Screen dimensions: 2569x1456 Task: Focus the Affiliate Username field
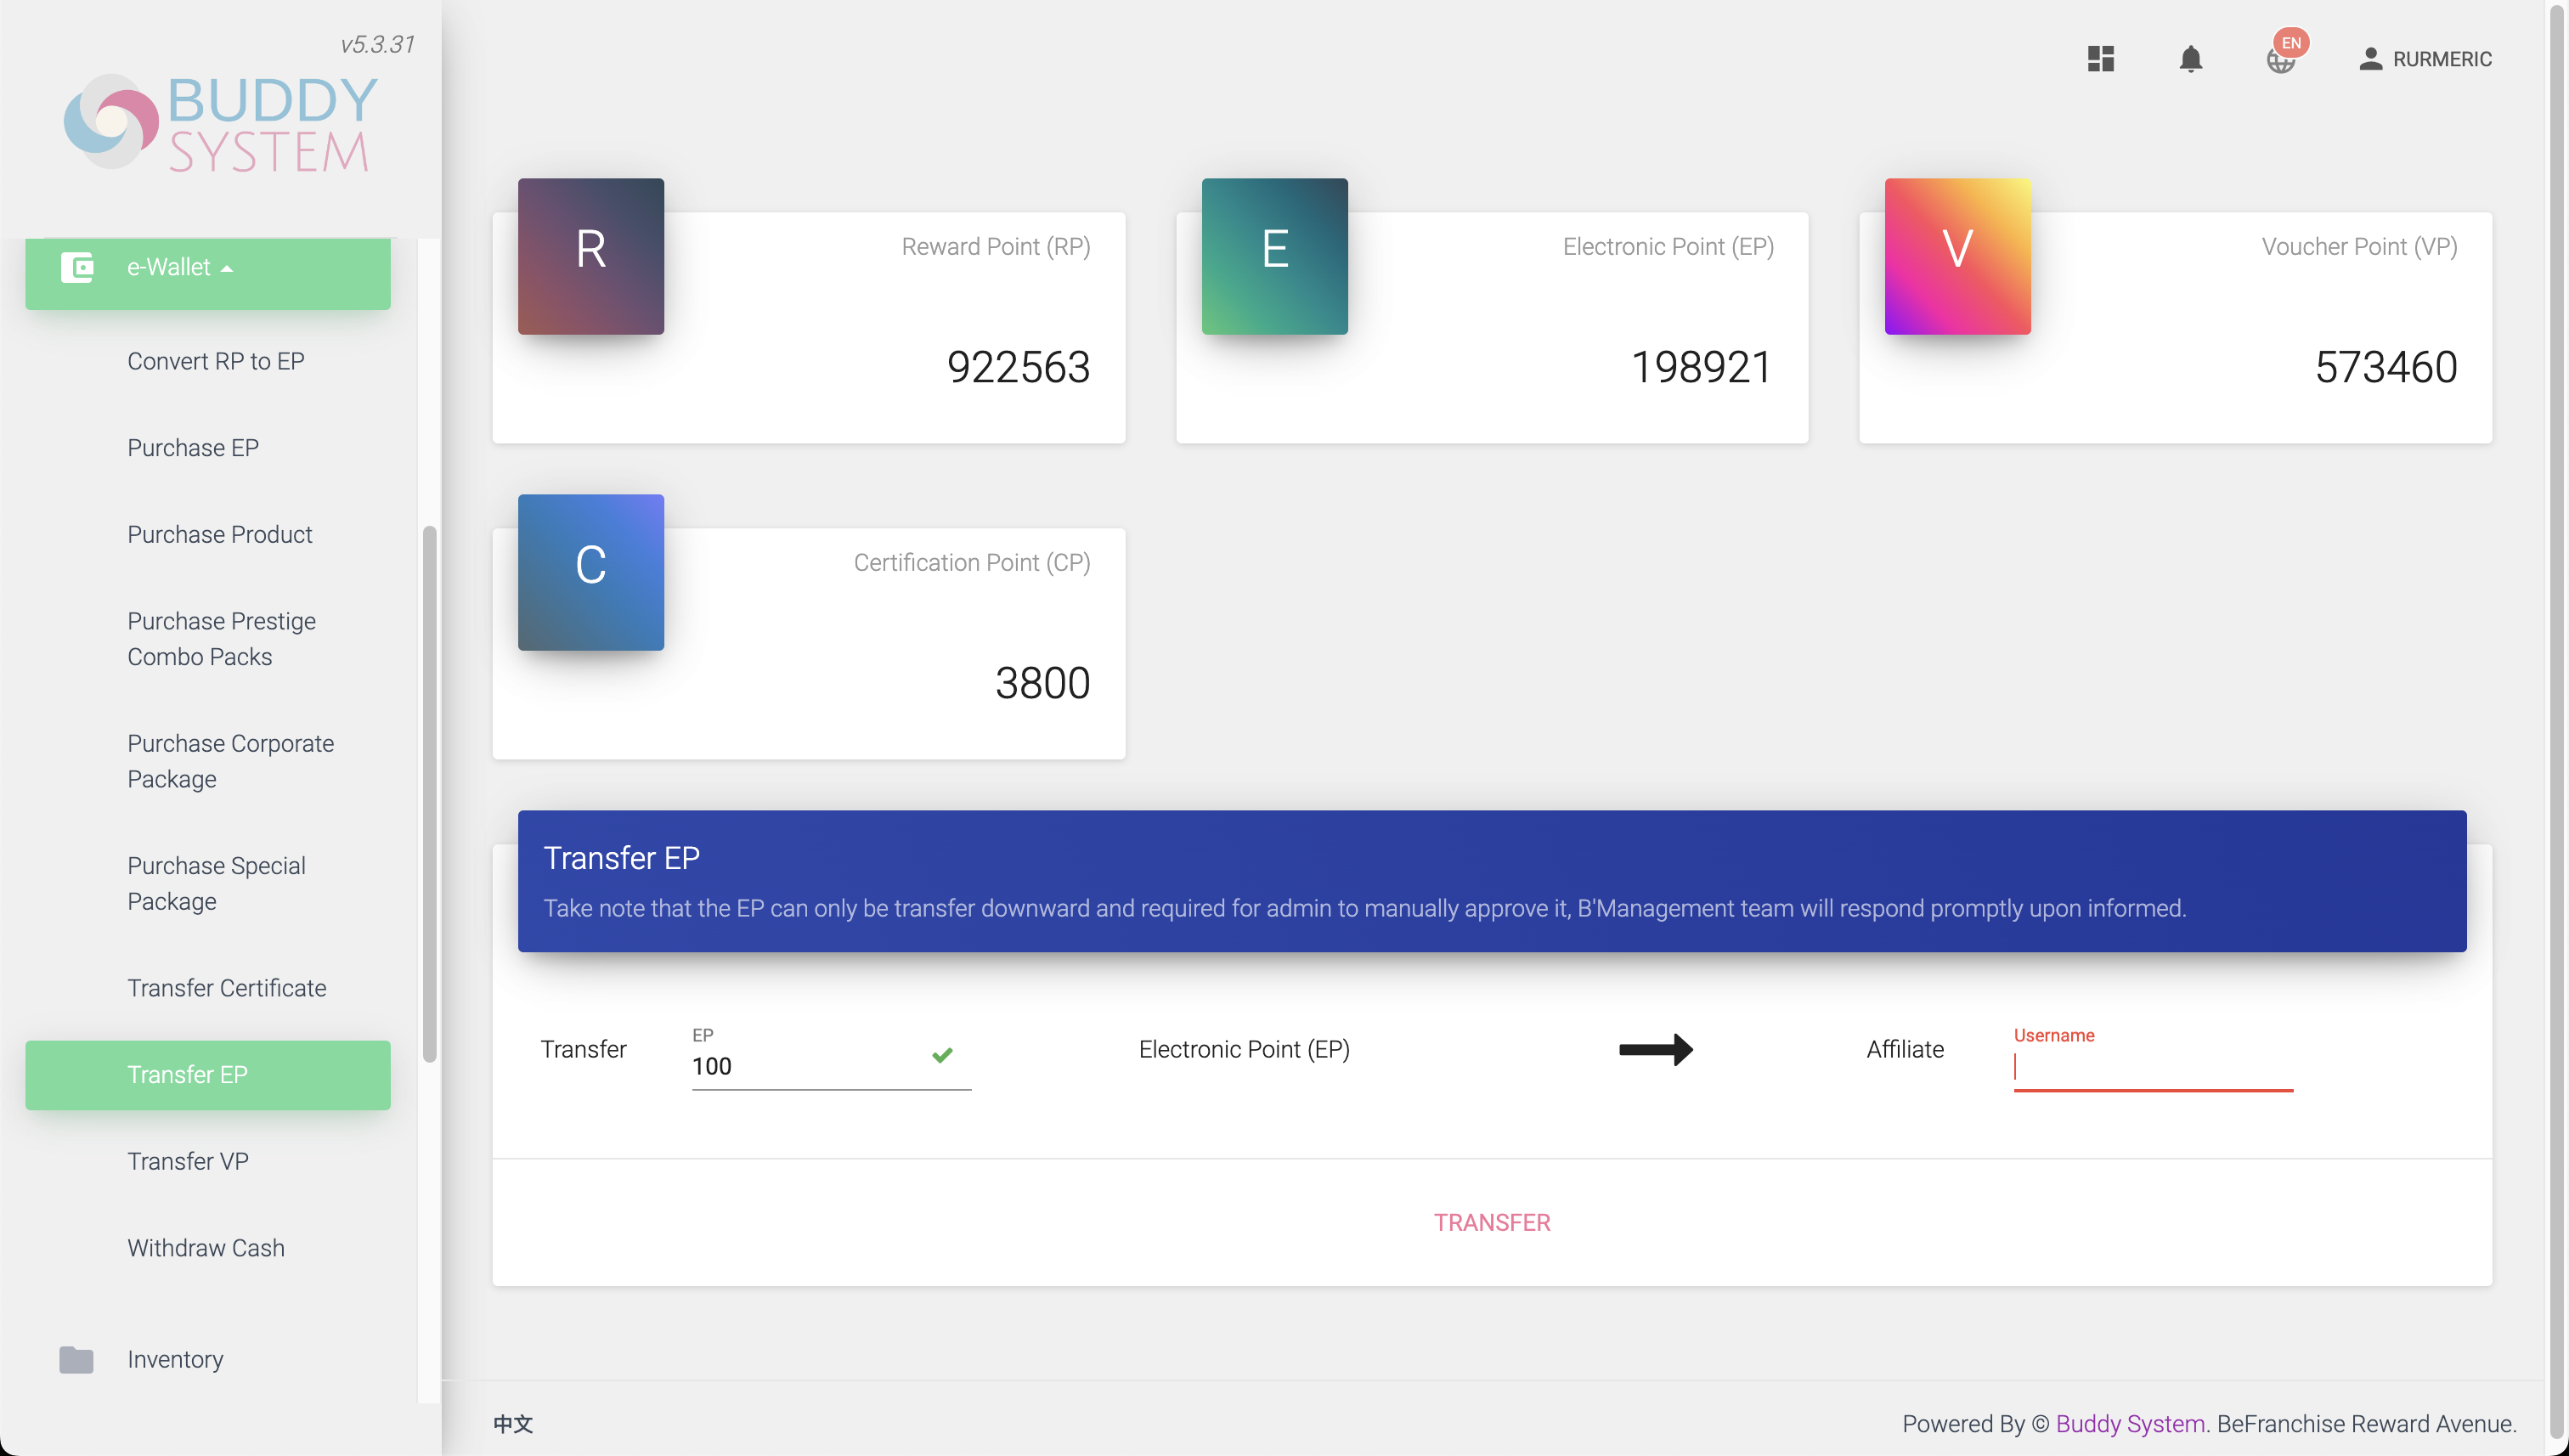(2152, 1068)
